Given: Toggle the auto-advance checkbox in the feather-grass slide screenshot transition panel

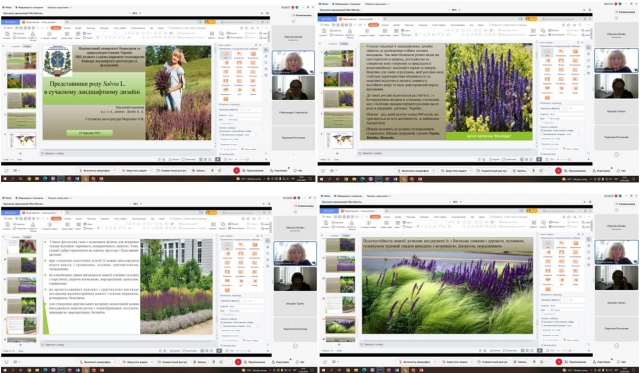Looking at the screenshot, I should coord(542,325).
